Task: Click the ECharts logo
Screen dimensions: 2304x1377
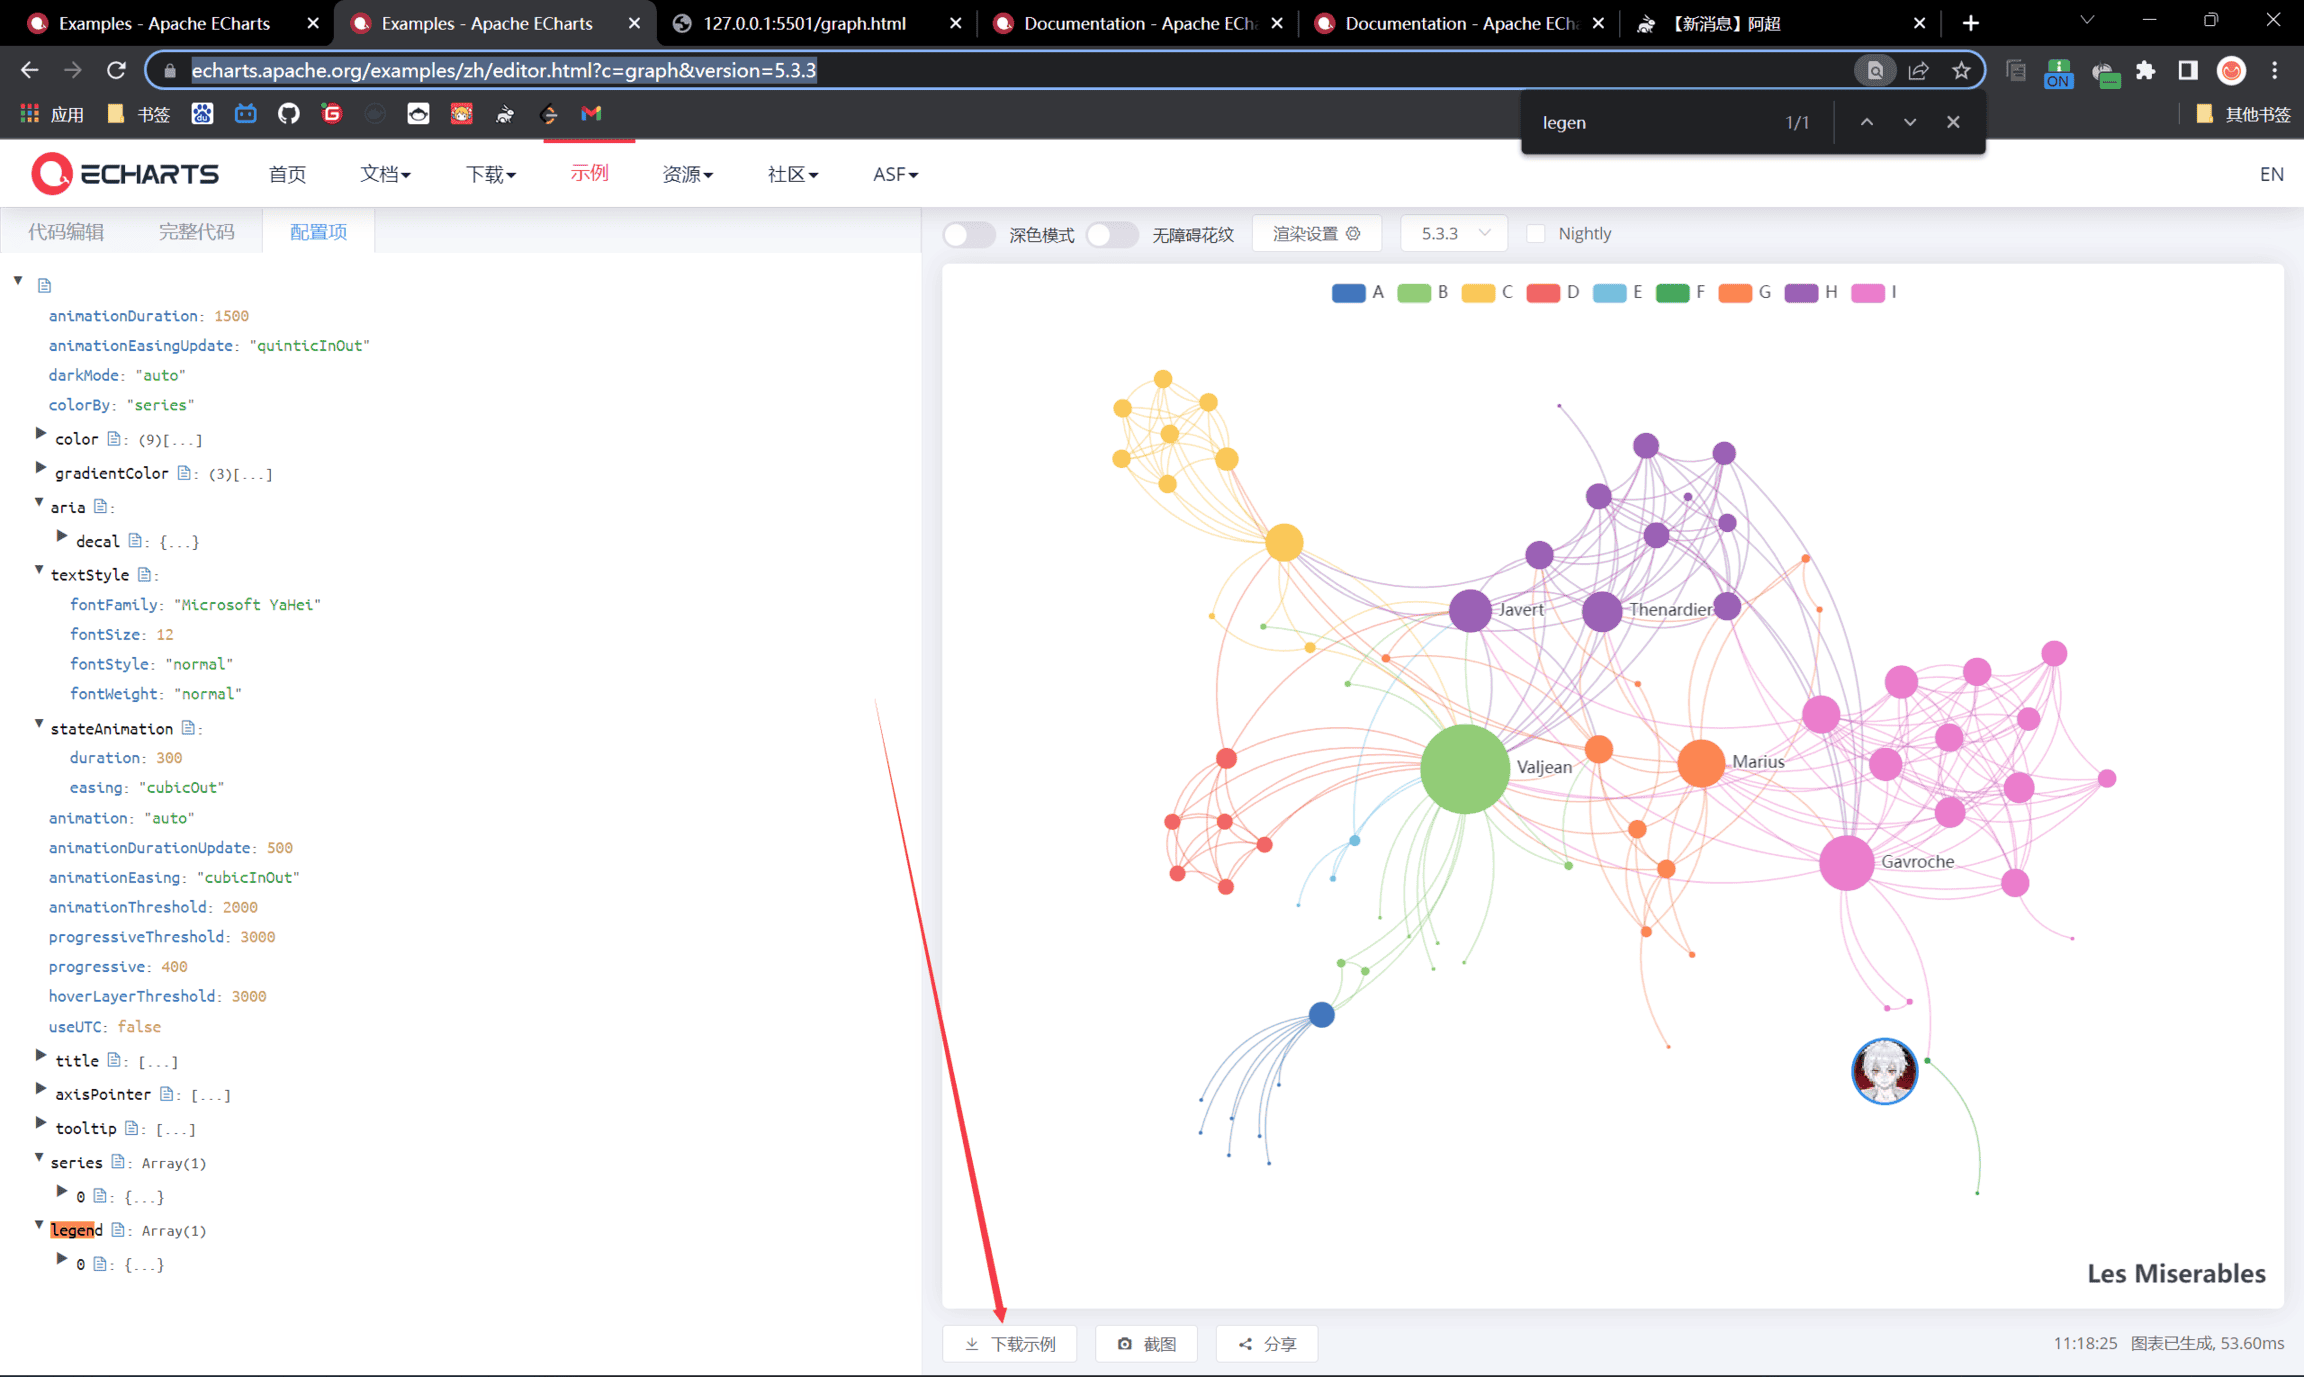Action: pos(125,174)
